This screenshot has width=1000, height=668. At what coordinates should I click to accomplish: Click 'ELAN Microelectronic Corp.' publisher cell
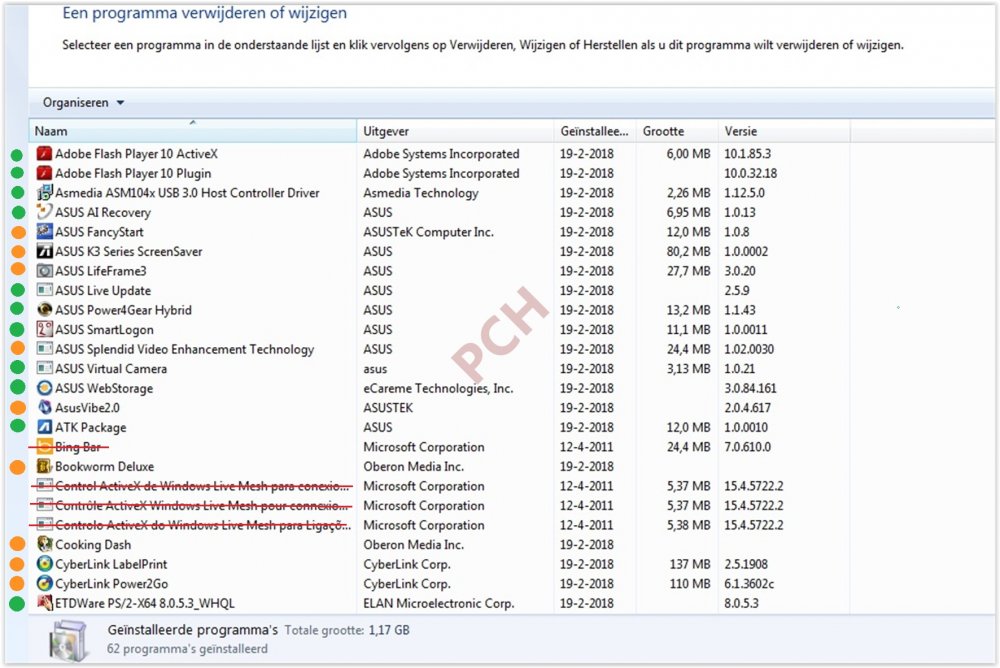click(439, 604)
